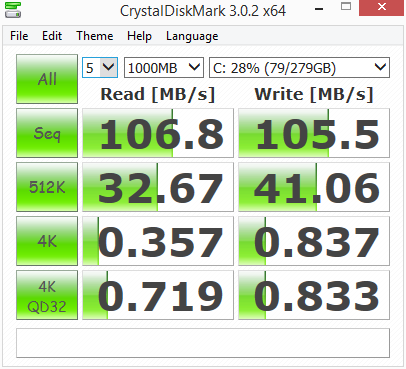Viewport: 406px width, 369px height.
Task: Maximize the CrystalDiskMark window
Action: [x=346, y=7]
